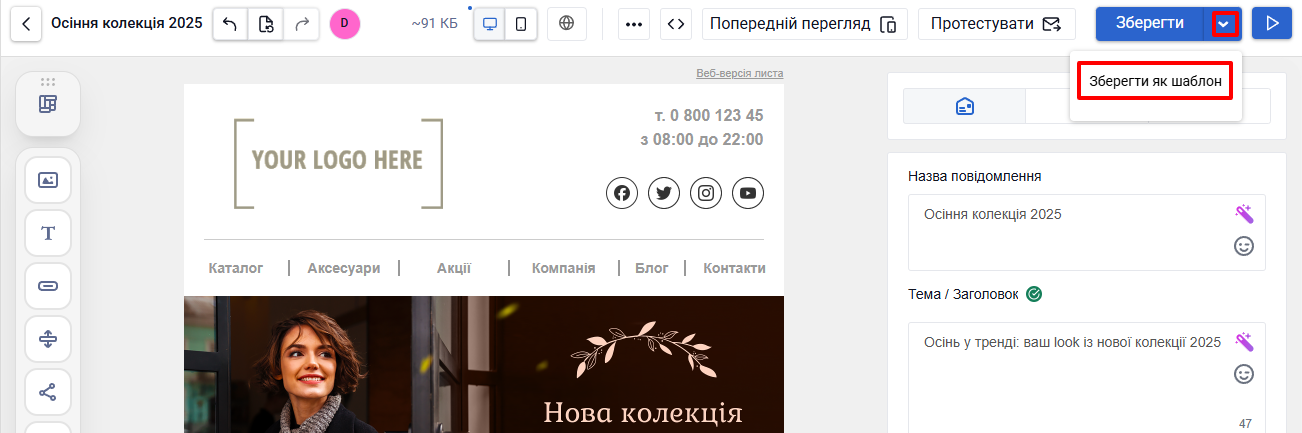Click phone text т. 0 800 123 45
The height and width of the screenshot is (433, 1302).
[x=708, y=115]
